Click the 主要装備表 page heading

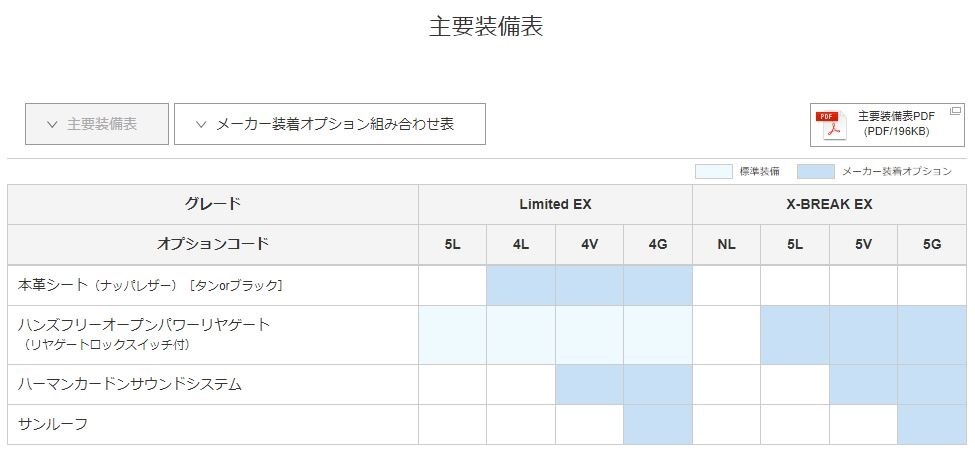[x=486, y=27]
